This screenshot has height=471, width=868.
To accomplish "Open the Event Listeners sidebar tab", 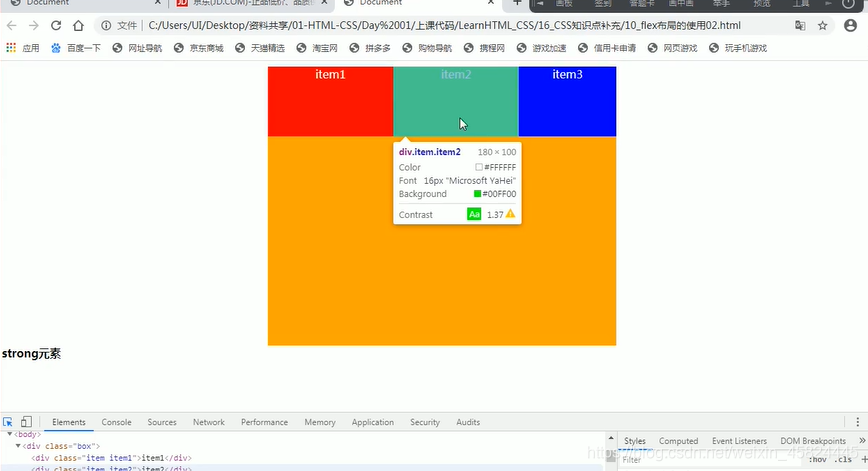I will pos(739,441).
